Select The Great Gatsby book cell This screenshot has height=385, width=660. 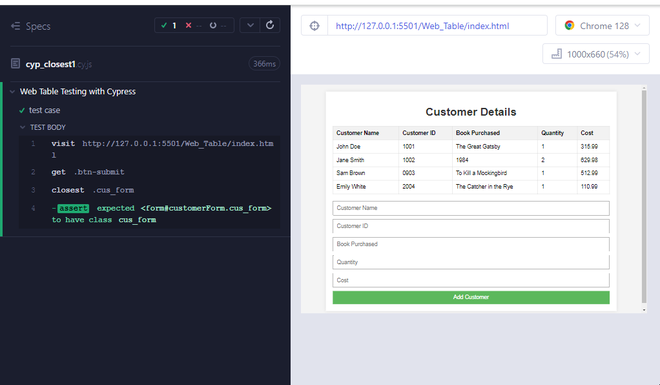point(495,146)
